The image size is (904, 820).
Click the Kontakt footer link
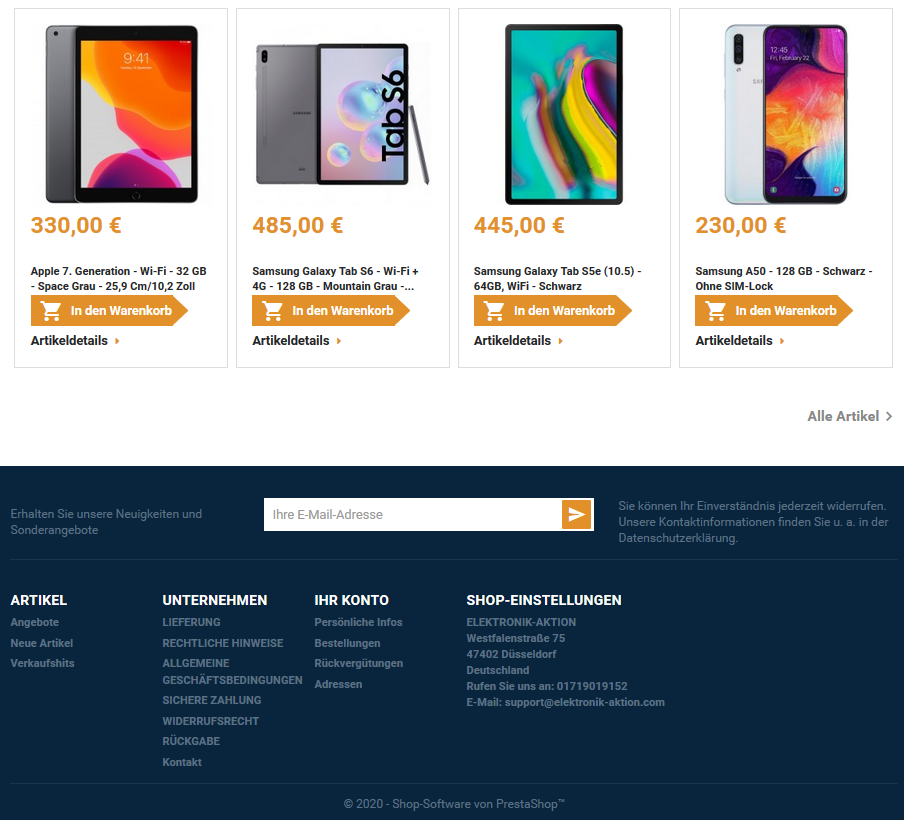click(x=182, y=762)
